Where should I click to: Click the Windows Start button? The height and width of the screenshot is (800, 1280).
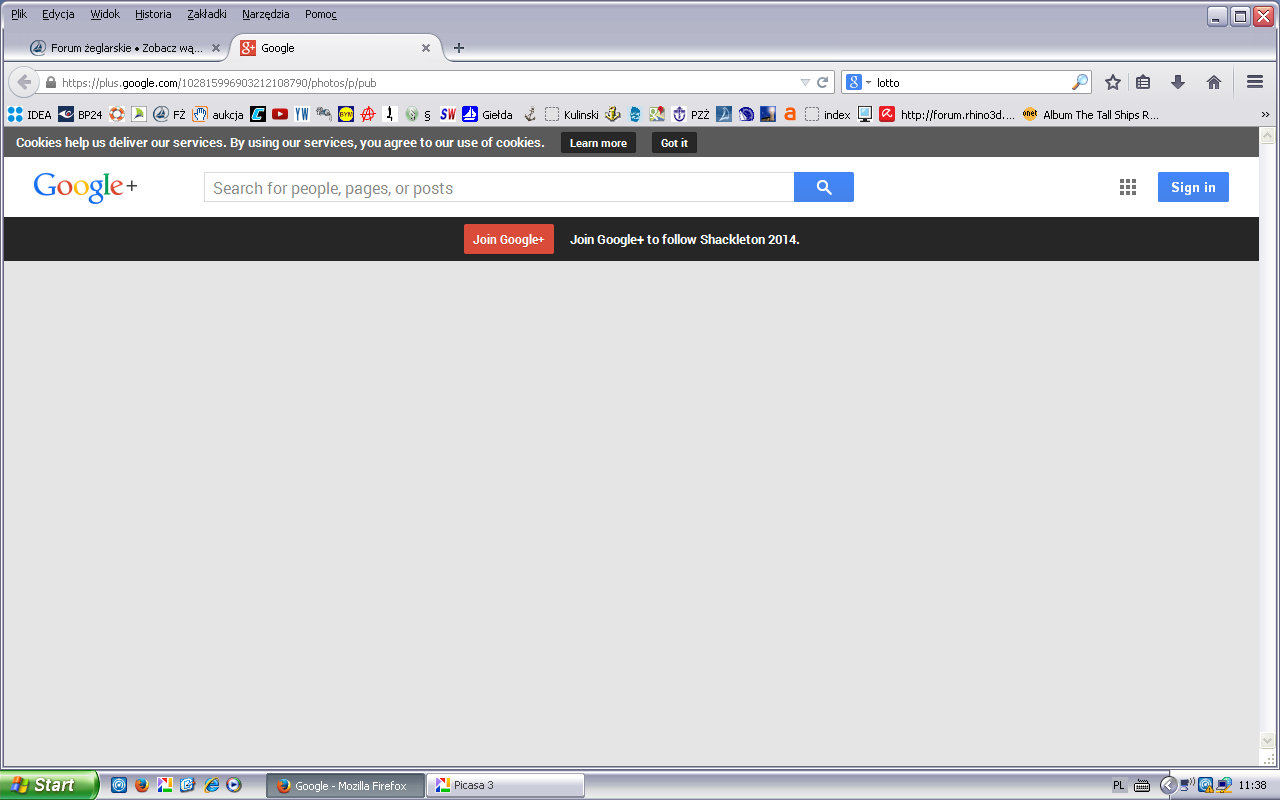click(x=49, y=785)
